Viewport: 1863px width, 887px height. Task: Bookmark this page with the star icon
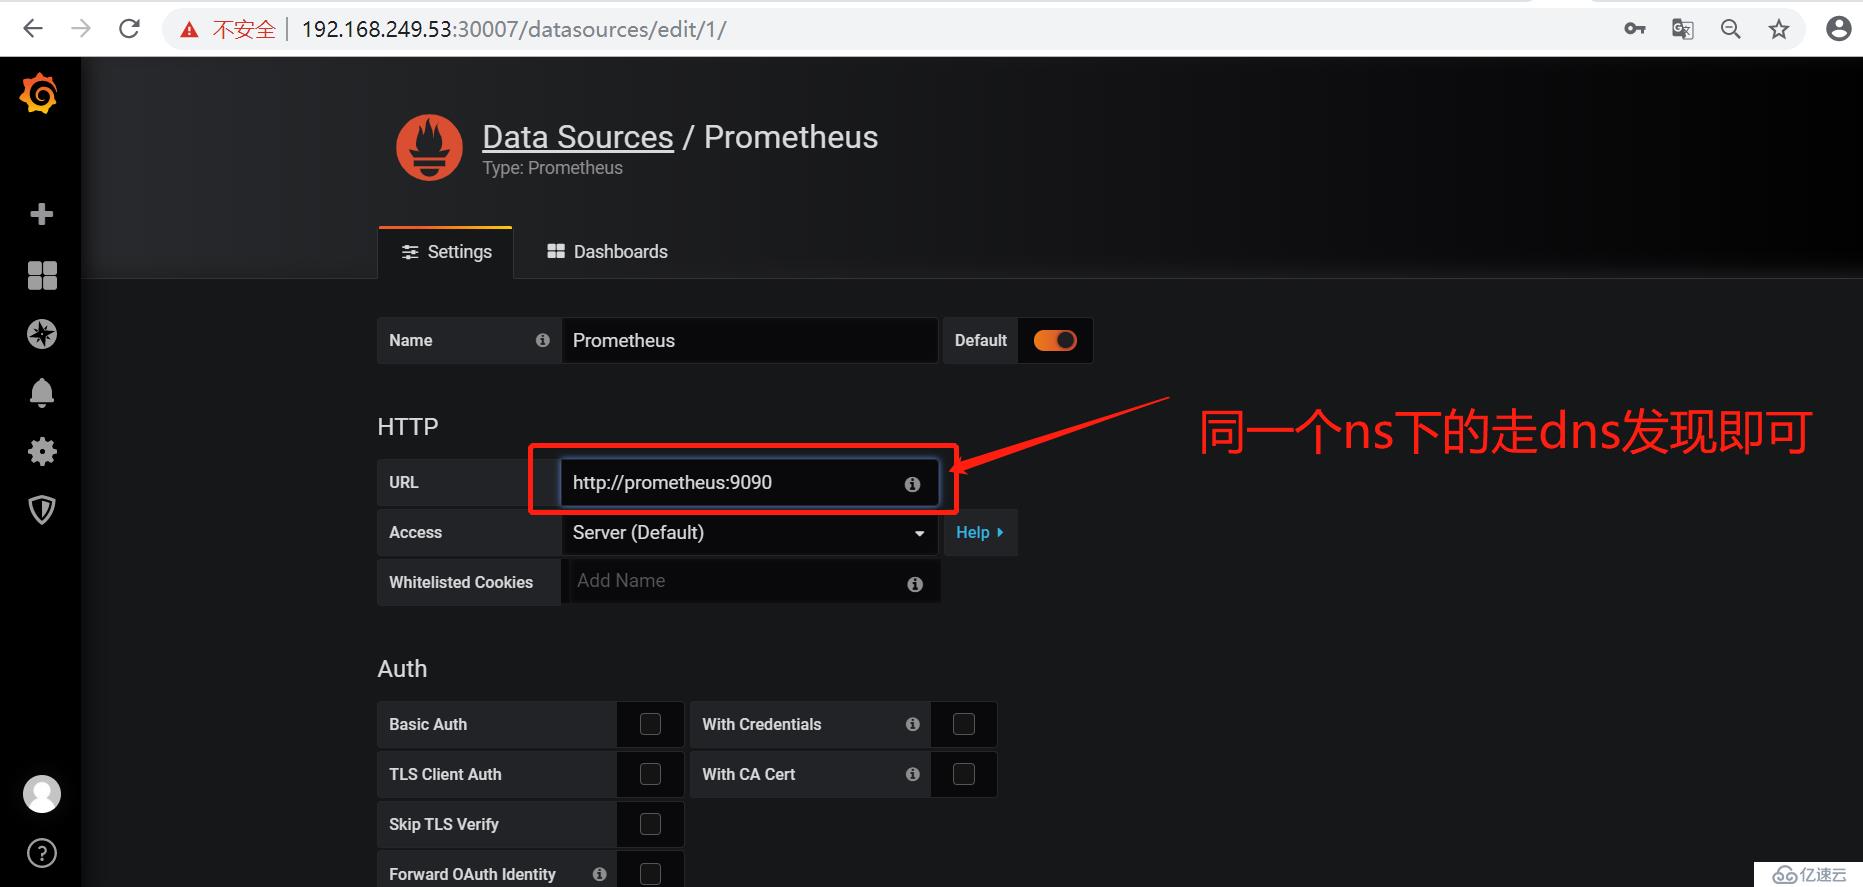[x=1779, y=29]
